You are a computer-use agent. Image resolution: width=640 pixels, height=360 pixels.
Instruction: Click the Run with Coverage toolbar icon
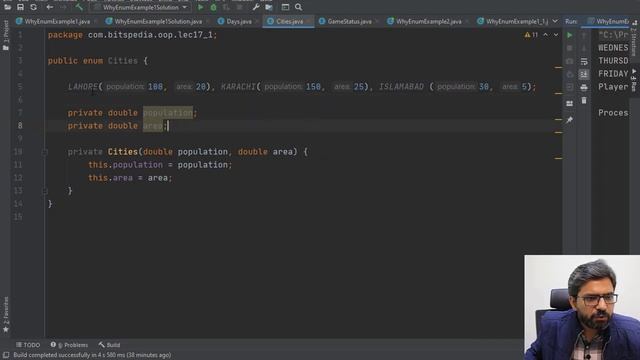[x=226, y=7]
